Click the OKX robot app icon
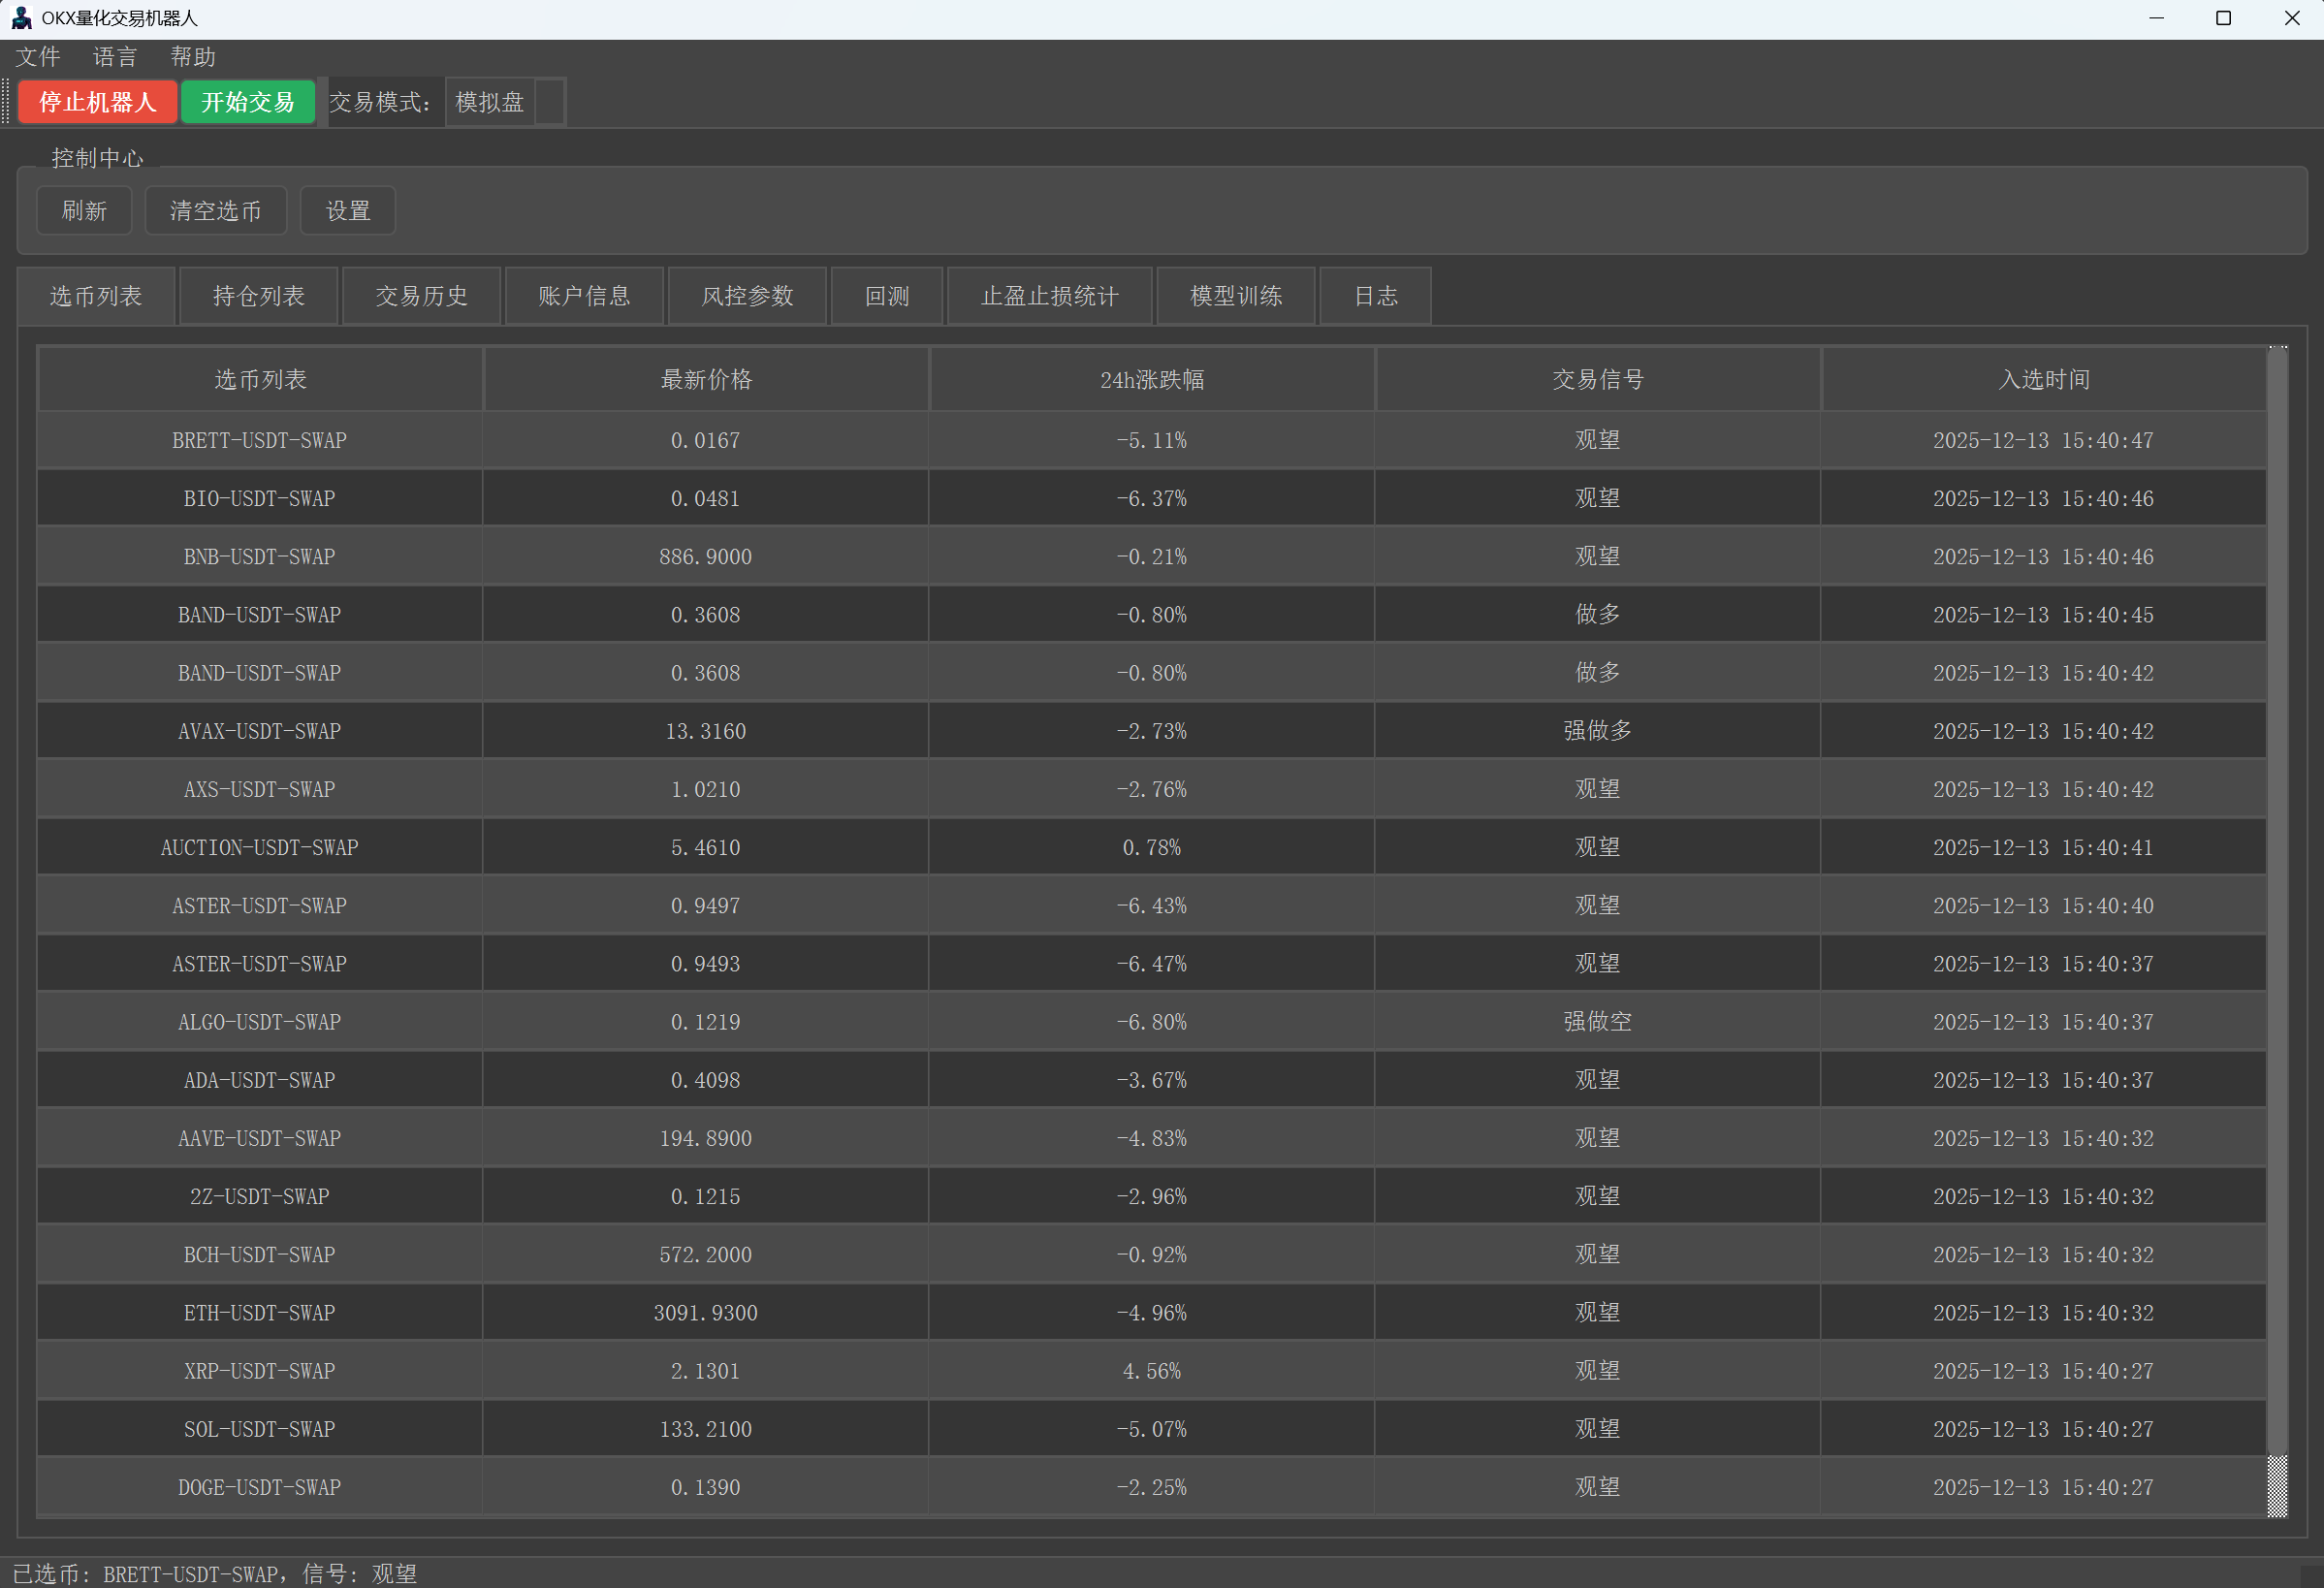This screenshot has height=1588, width=2324. click(x=21, y=18)
